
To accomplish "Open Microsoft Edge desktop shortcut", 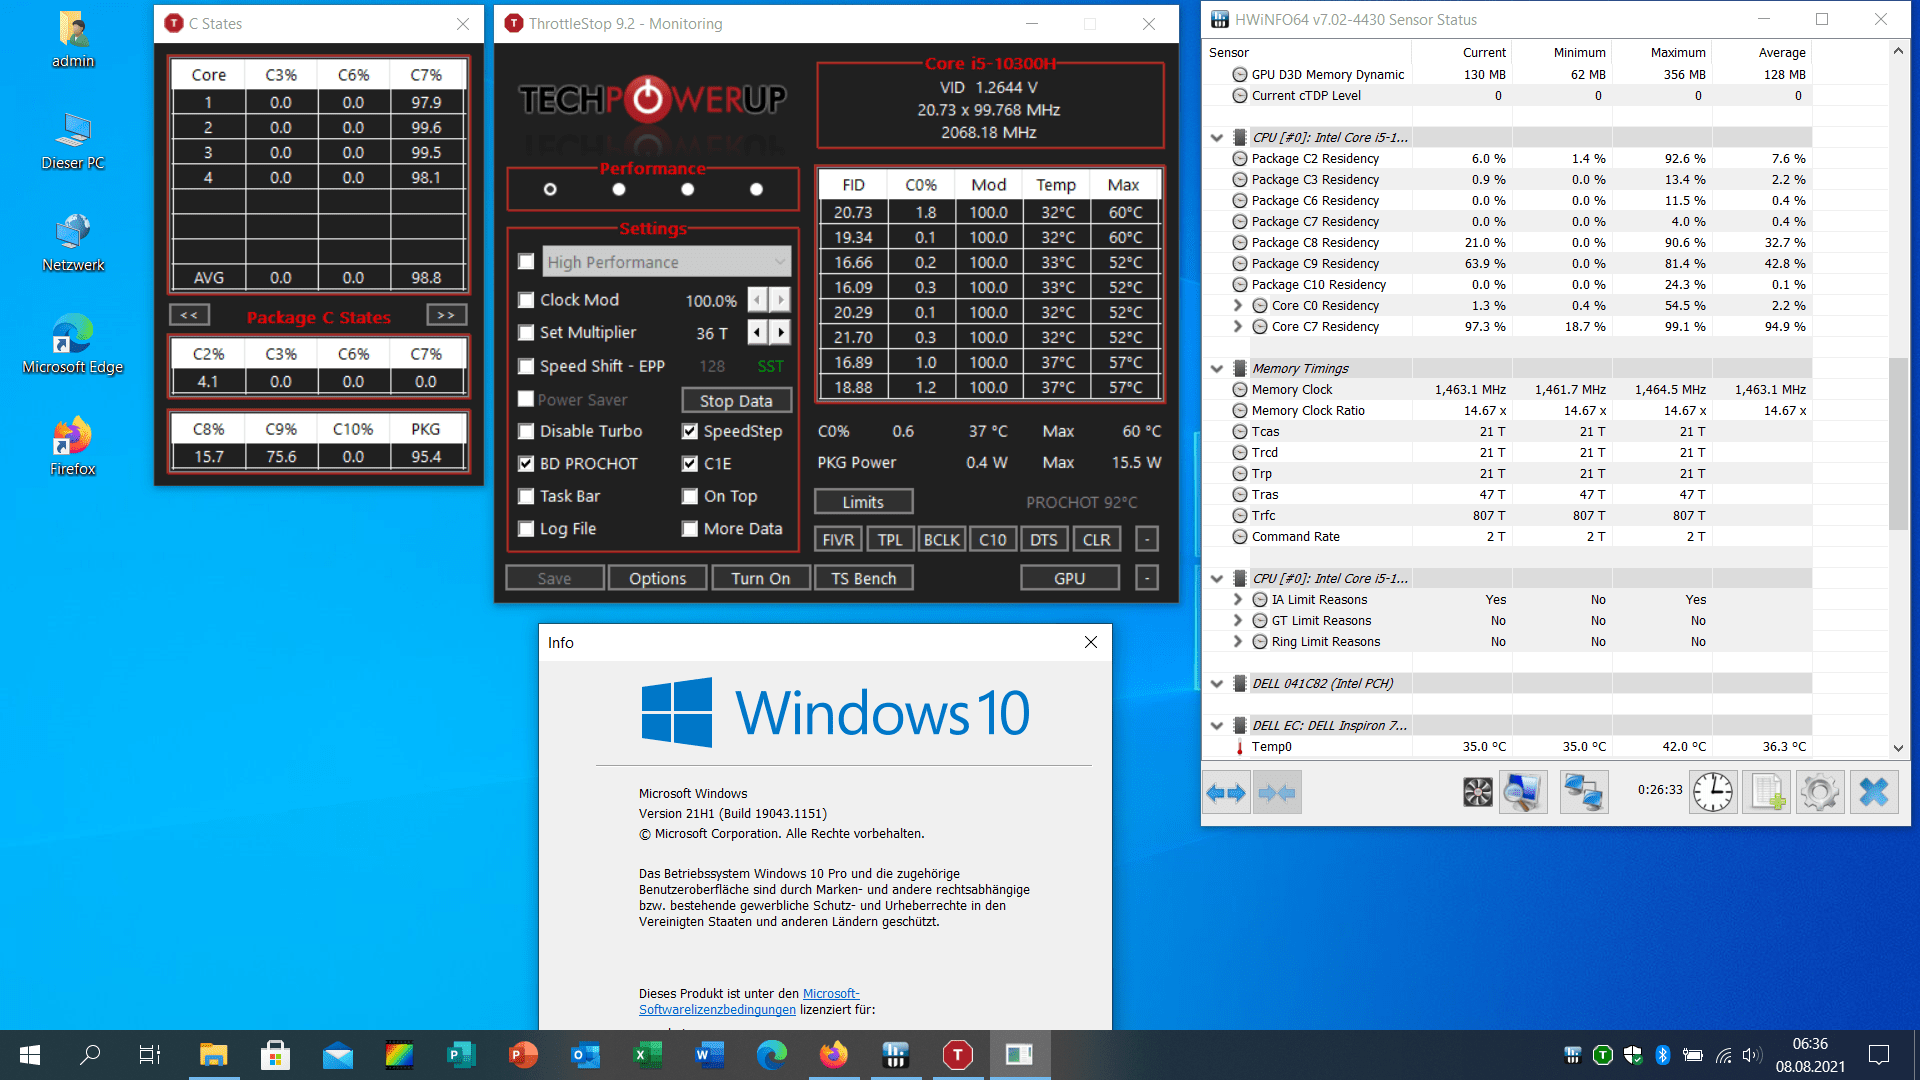I will tap(73, 345).
